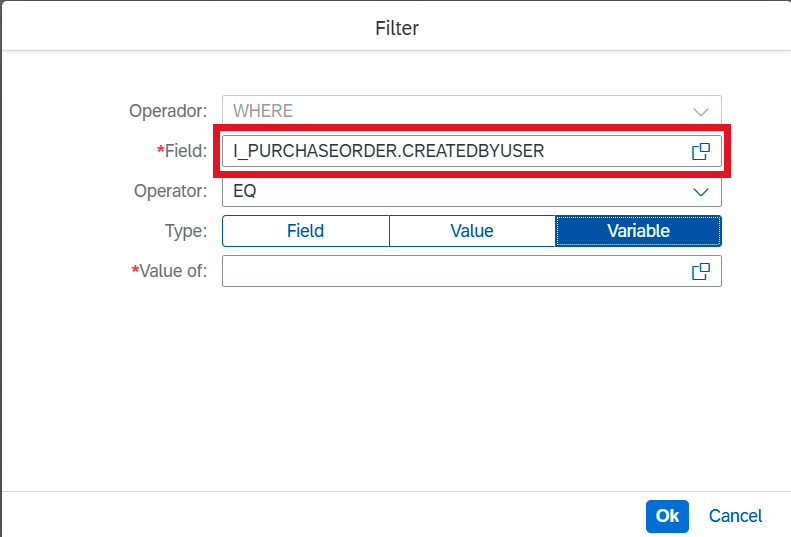The image size is (791, 537).
Task: Click the Operator label
Action: [x=171, y=191]
